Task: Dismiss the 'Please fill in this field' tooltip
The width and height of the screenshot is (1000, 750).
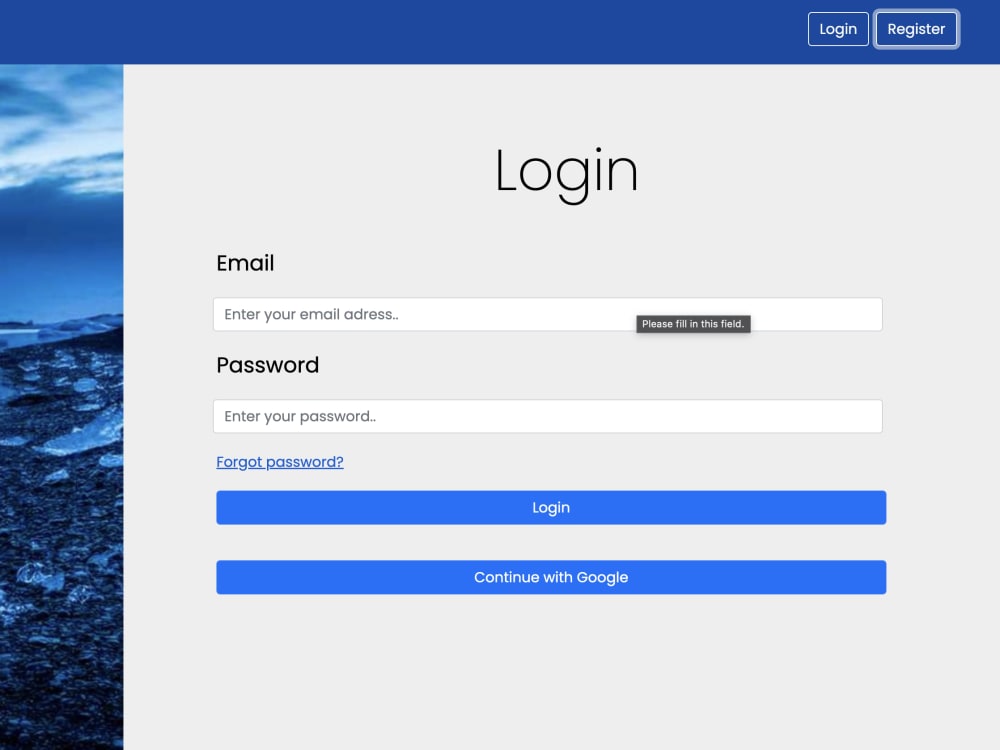Action: click(x=692, y=324)
